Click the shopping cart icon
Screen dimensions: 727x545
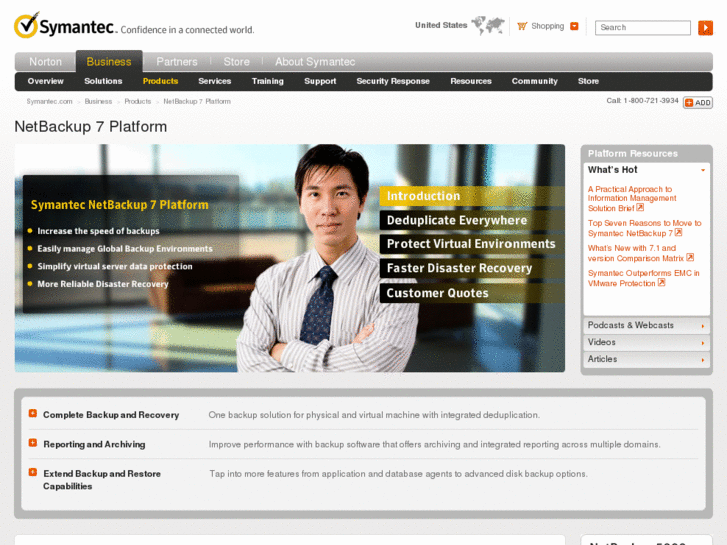coord(522,26)
